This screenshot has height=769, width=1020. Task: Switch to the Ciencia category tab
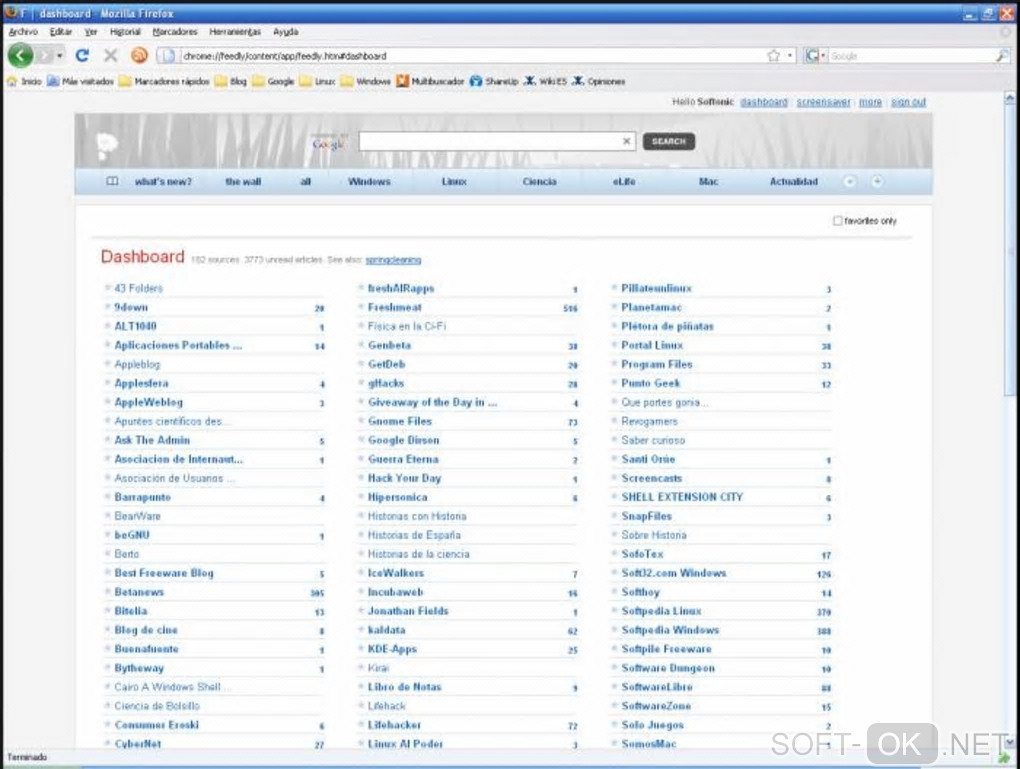click(539, 182)
